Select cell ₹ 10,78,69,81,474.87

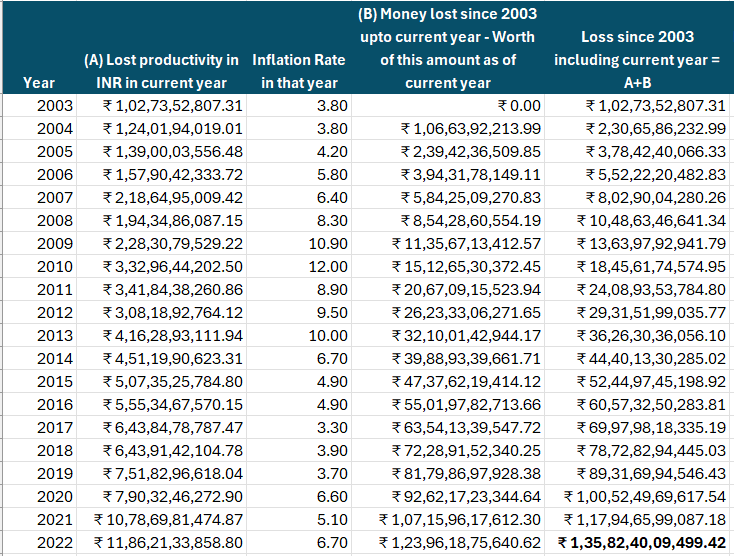click(161, 519)
